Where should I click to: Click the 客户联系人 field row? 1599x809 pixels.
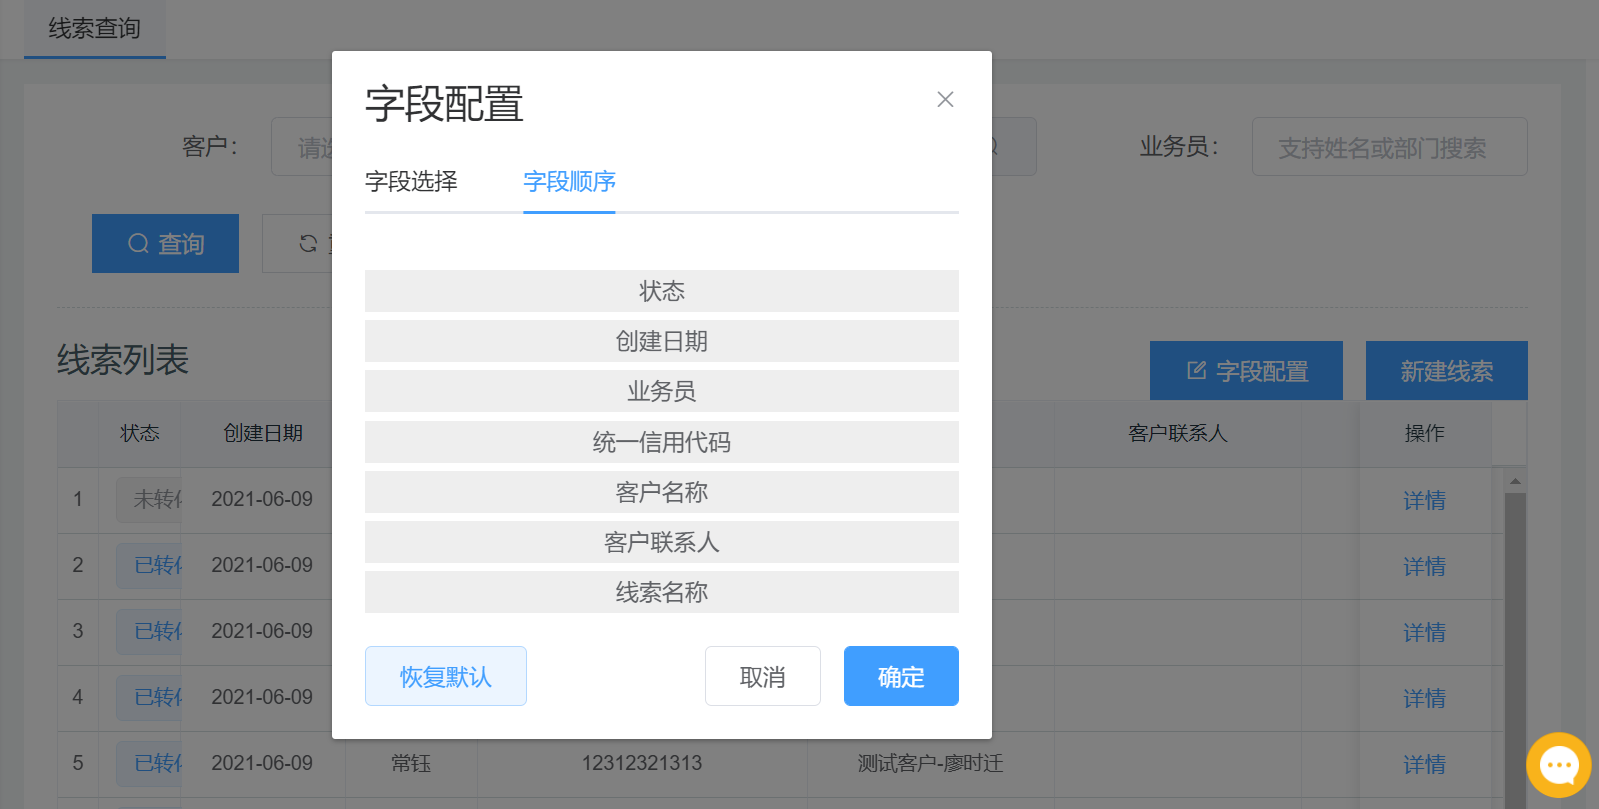tap(661, 542)
